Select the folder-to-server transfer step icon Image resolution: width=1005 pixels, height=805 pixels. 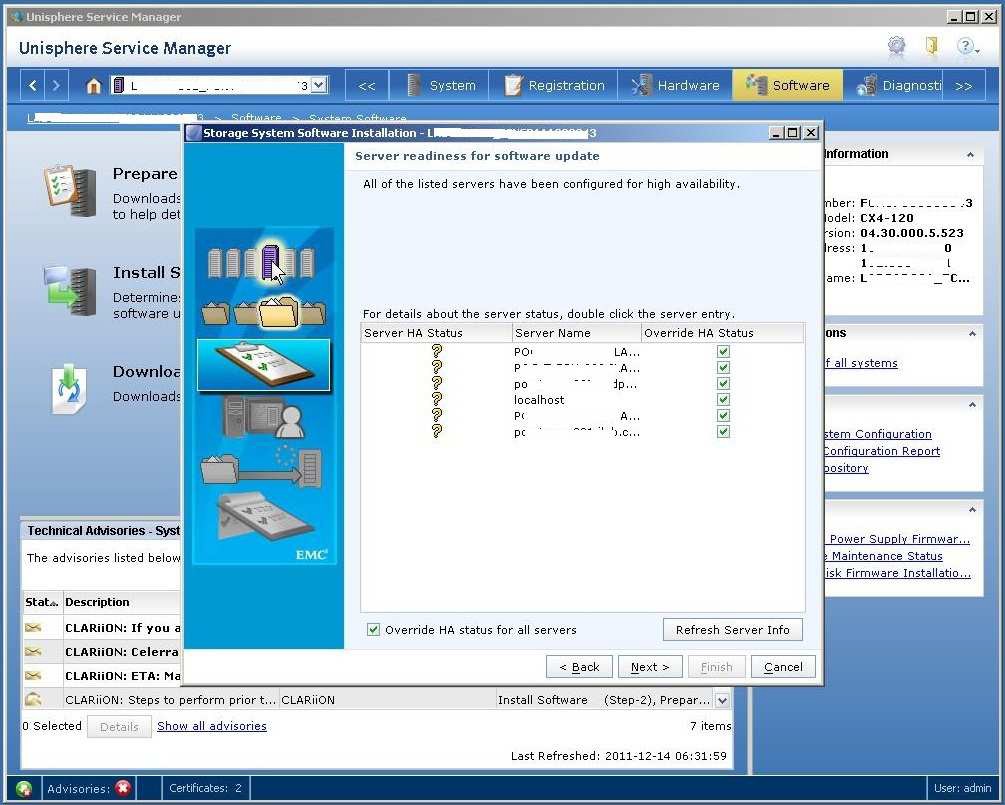pos(262,467)
